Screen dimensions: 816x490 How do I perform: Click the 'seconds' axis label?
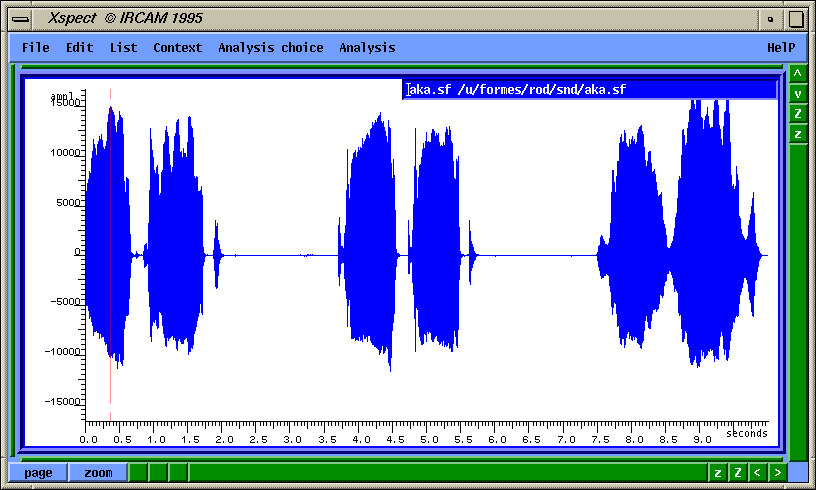point(747,433)
